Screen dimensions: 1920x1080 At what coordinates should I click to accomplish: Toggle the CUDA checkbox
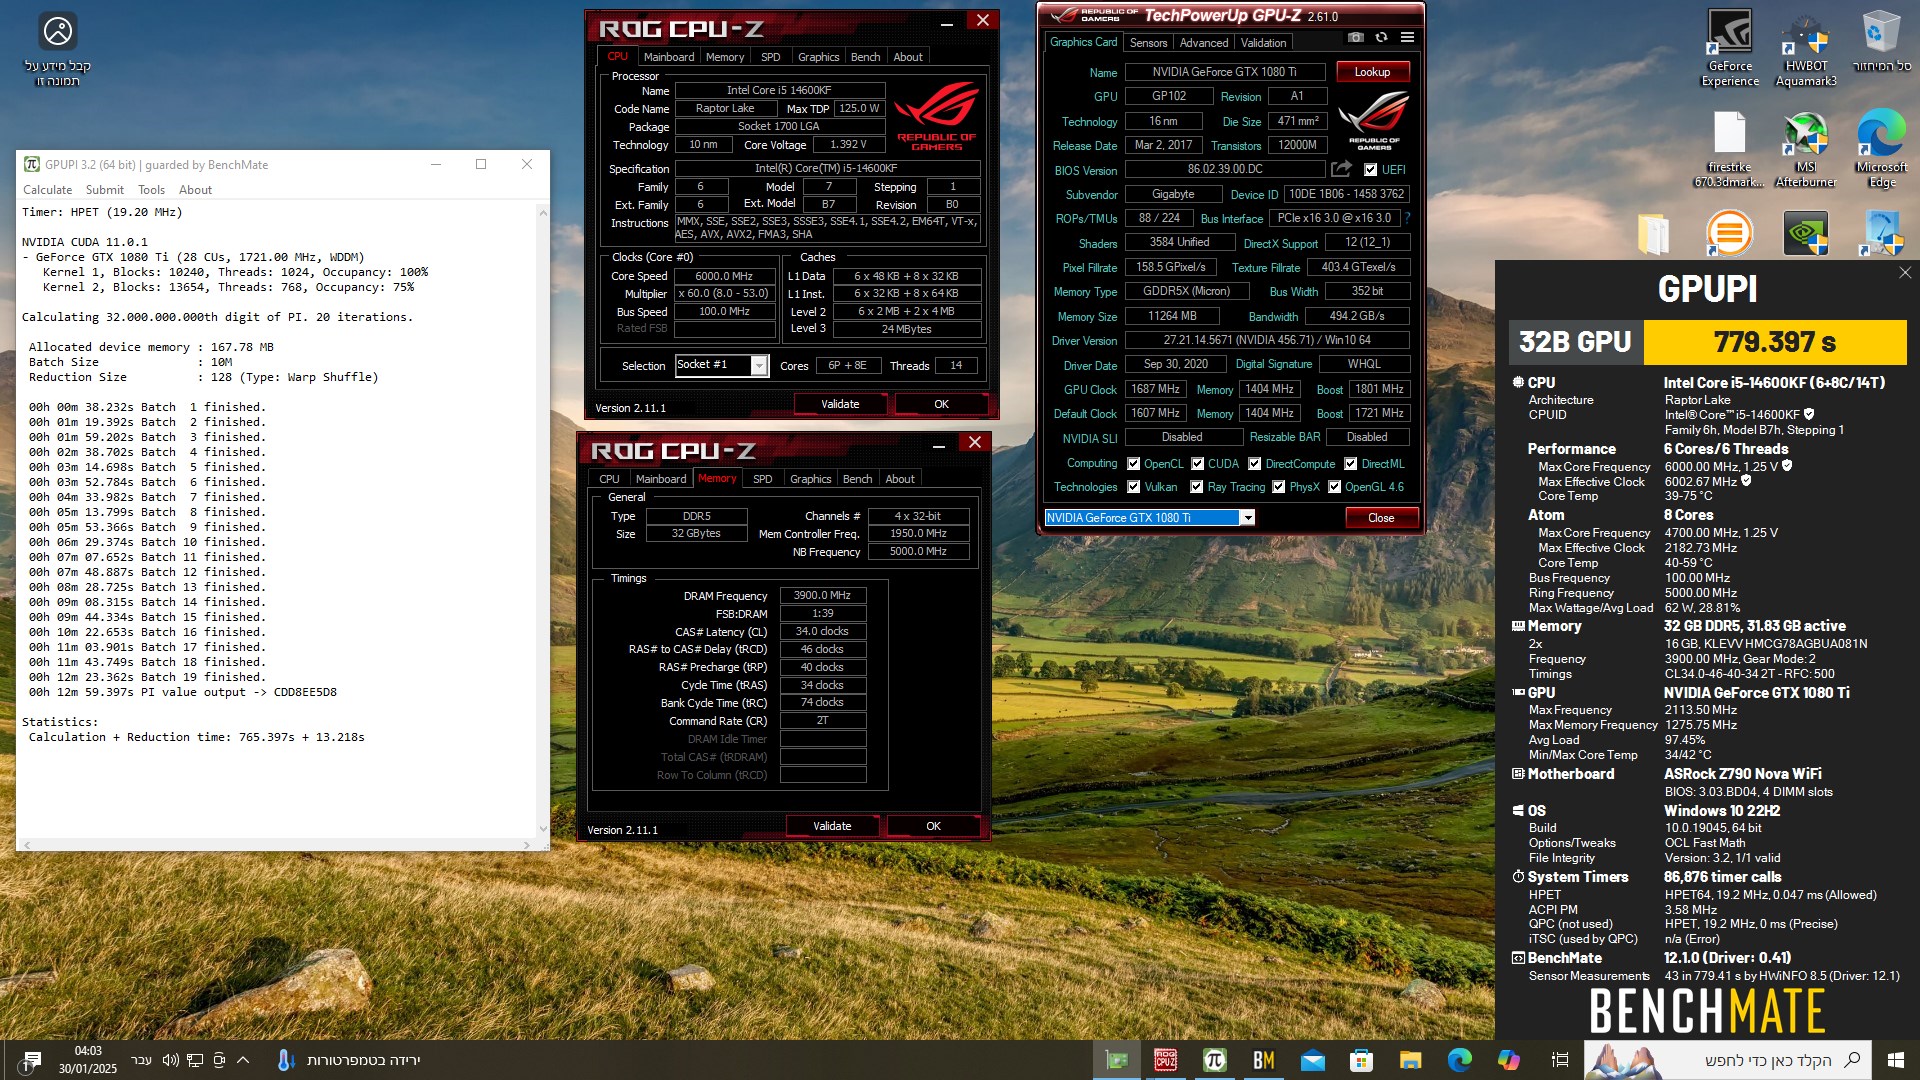(1197, 464)
